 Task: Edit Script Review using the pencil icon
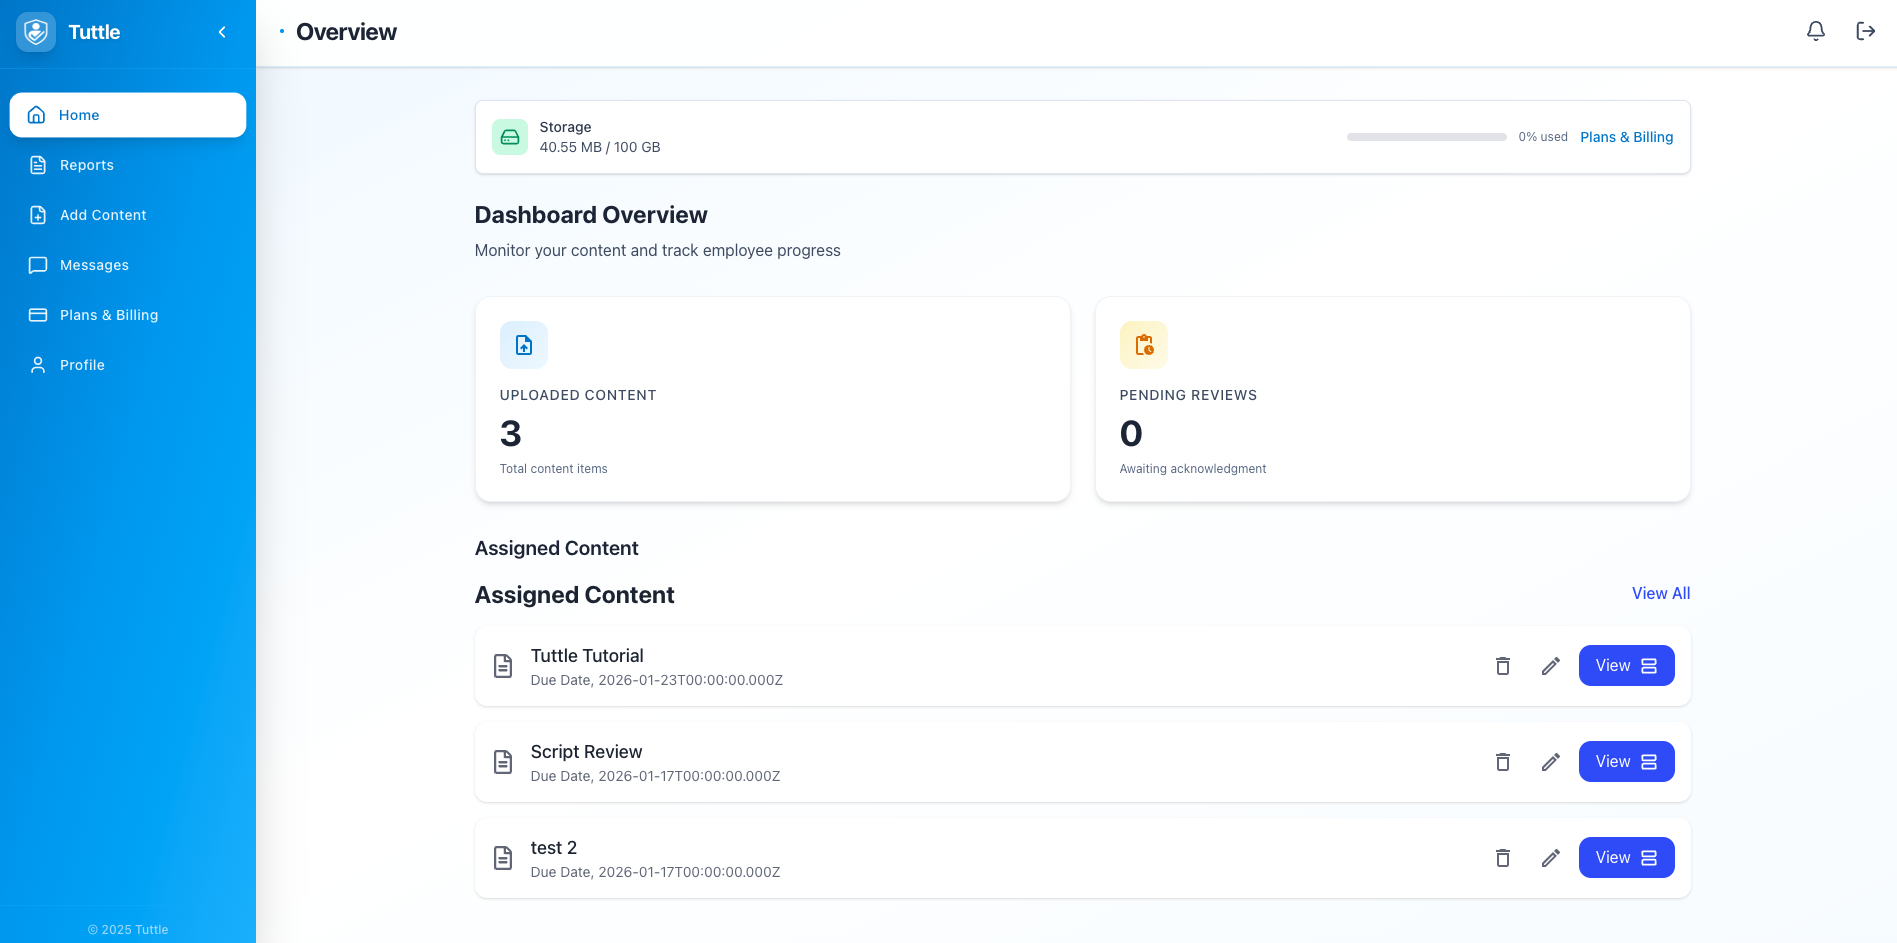coord(1550,762)
